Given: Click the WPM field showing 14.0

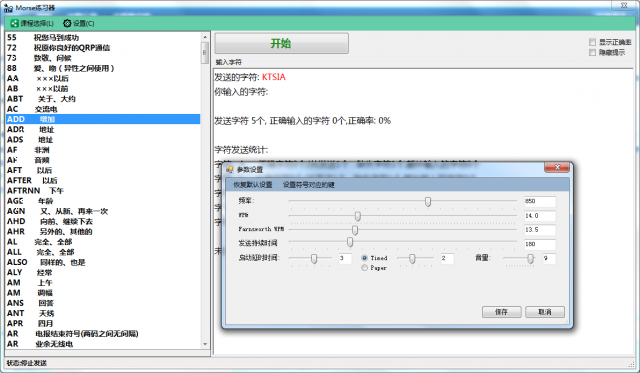Looking at the screenshot, I should point(540,215).
